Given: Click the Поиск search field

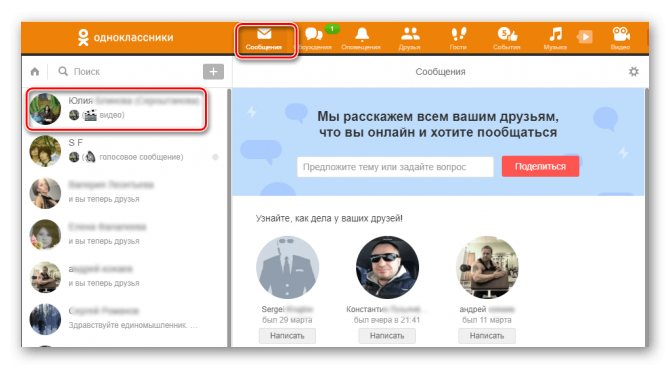Looking at the screenshot, I should pyautogui.click(x=128, y=71).
